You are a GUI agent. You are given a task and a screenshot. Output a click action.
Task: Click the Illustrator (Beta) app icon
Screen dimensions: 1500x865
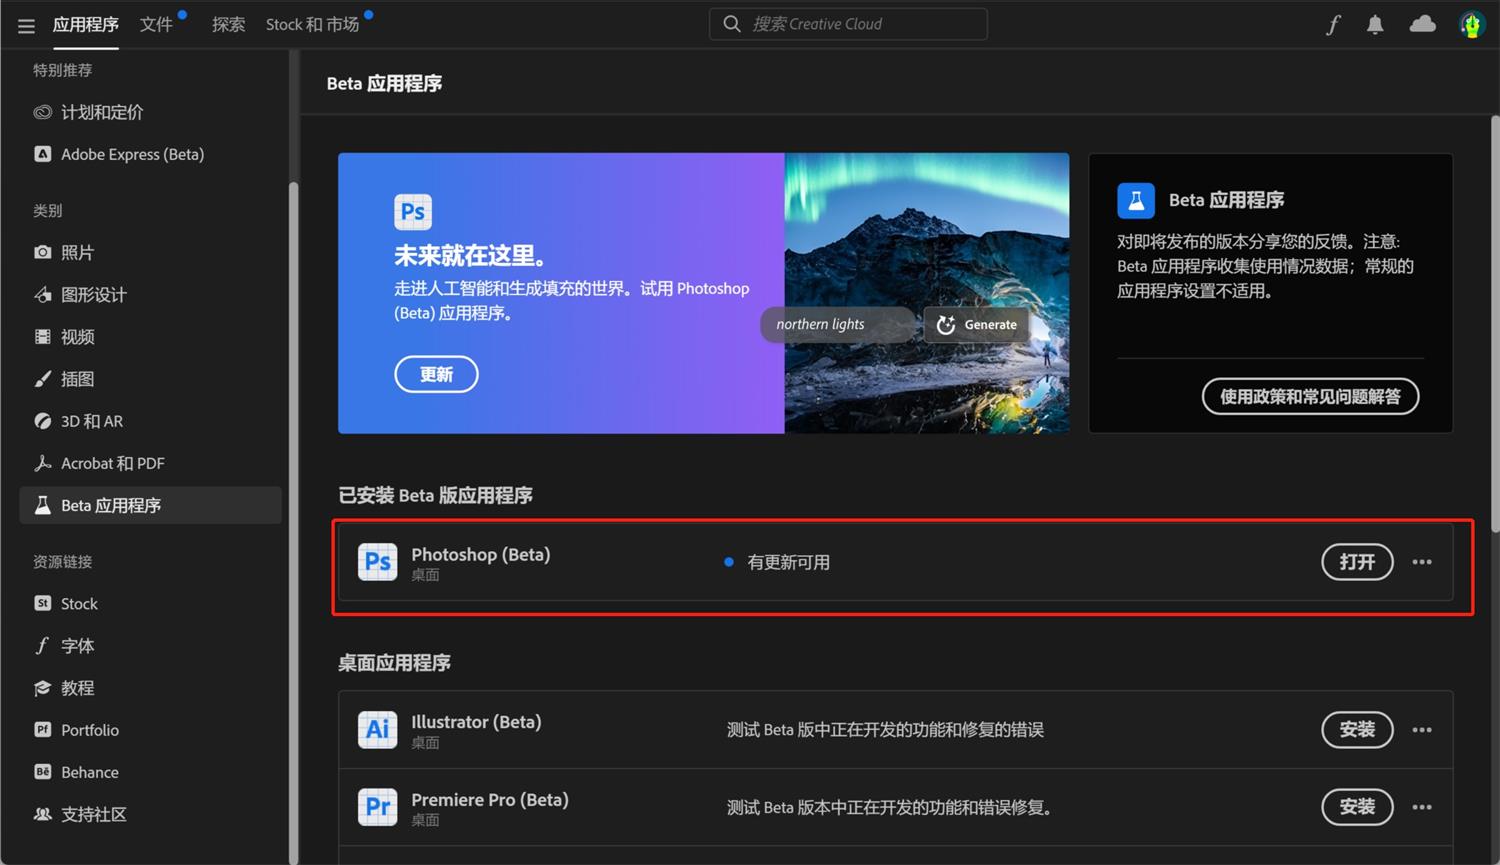click(x=378, y=730)
